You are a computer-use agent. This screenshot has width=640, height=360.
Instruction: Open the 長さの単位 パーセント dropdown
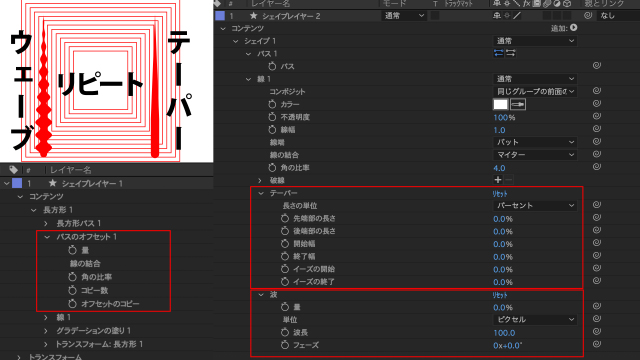pos(535,205)
